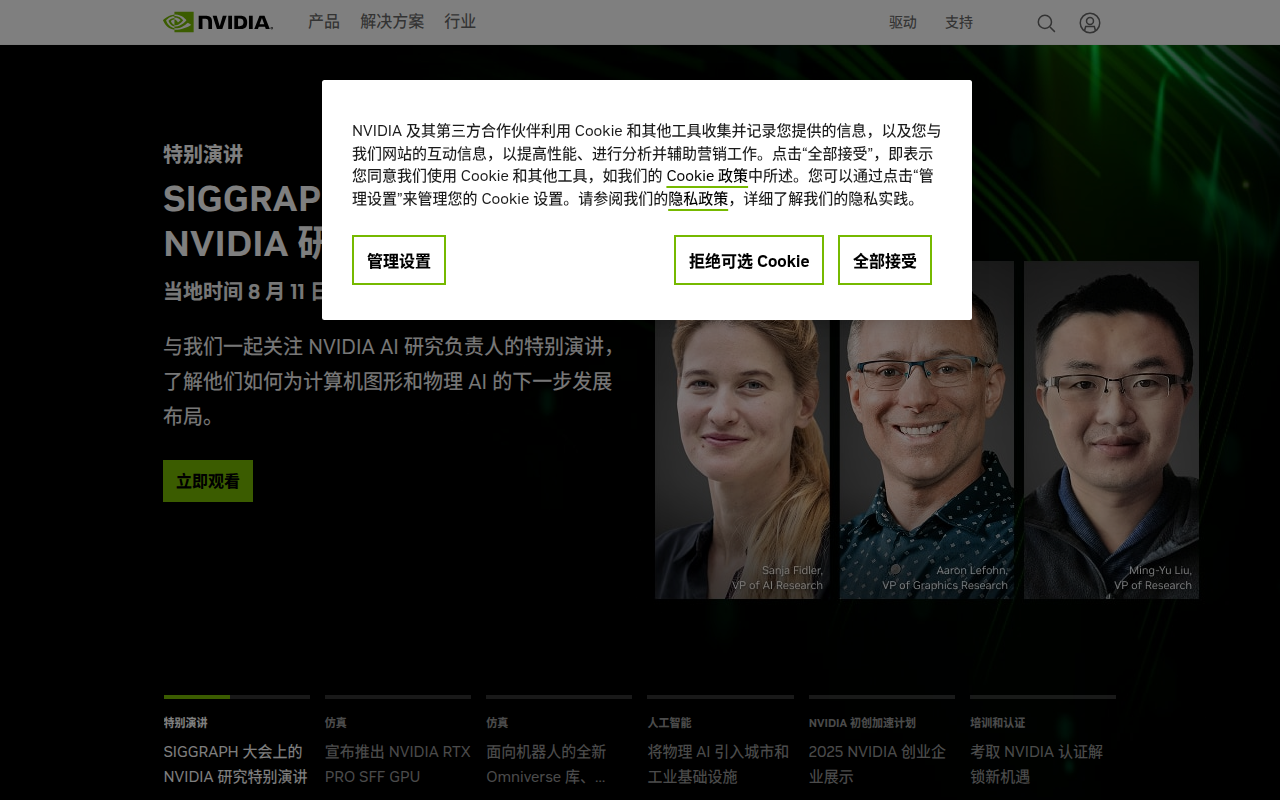Select Ming-Yu Liu's portrait
The height and width of the screenshot is (800, 1280).
coord(1111,430)
